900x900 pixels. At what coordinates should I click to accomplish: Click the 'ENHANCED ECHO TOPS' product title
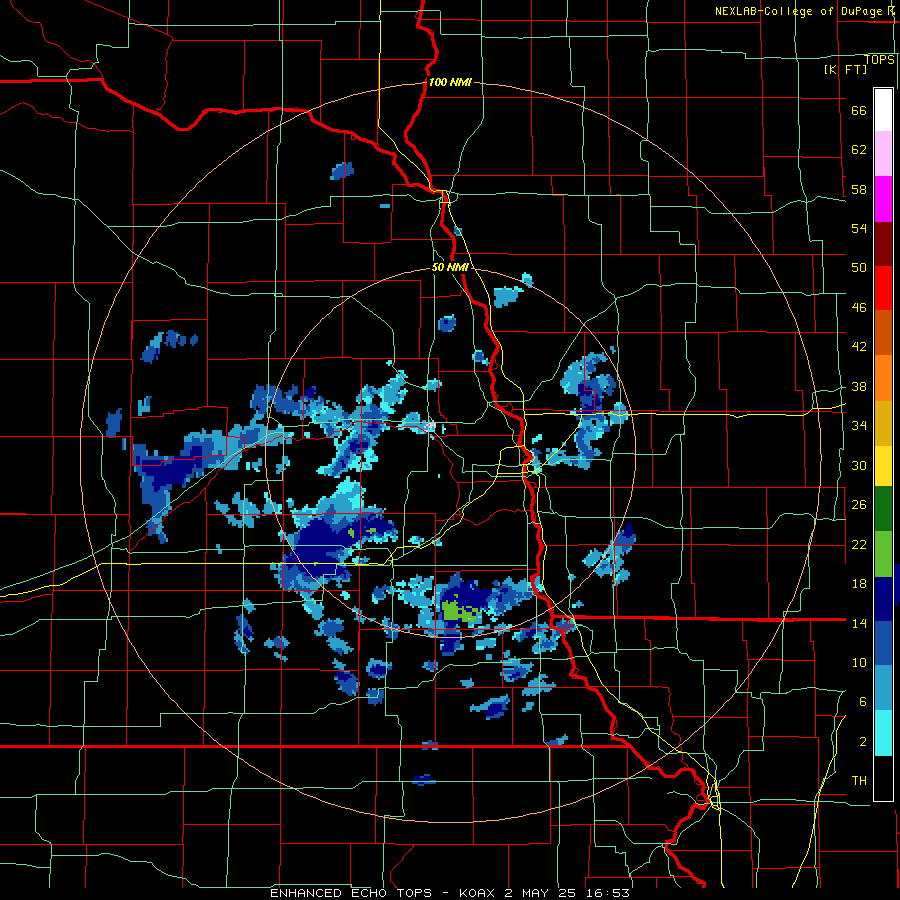click(x=351, y=893)
